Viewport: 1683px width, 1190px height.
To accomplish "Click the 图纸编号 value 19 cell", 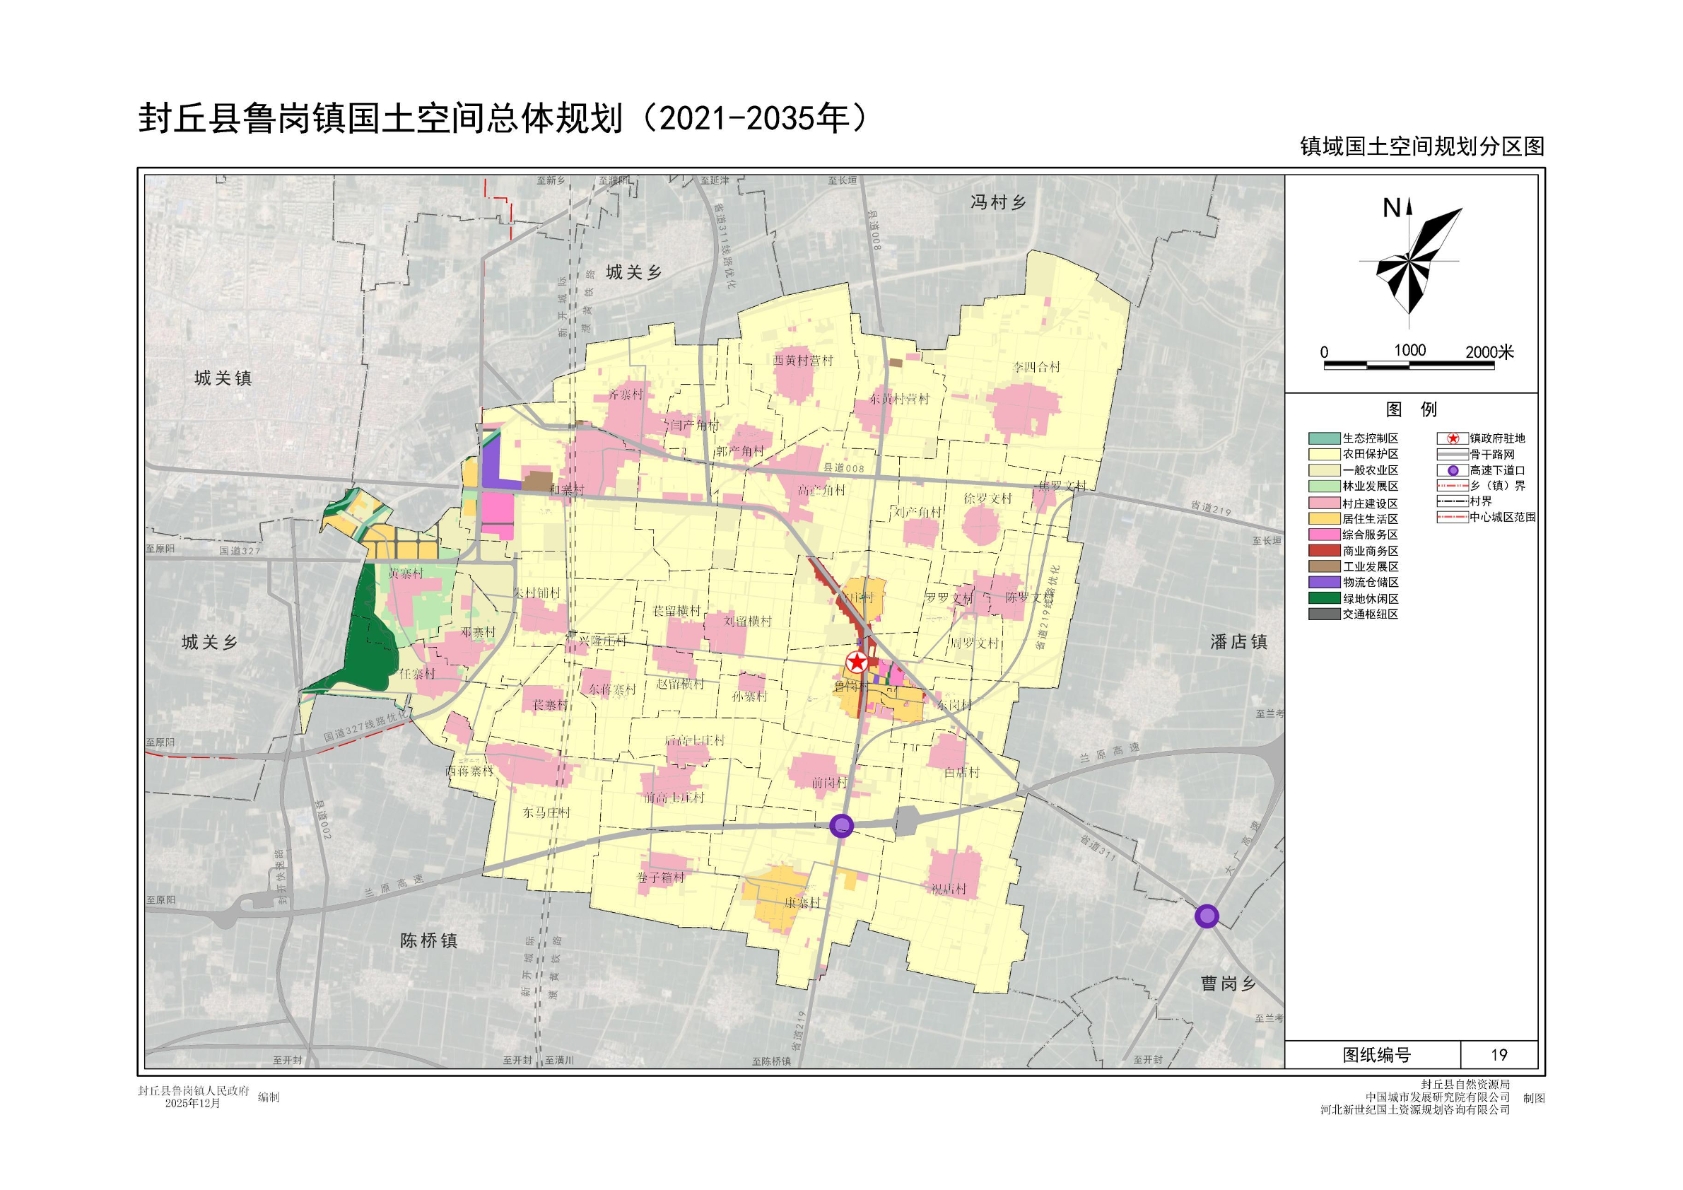I will click(x=1498, y=1055).
